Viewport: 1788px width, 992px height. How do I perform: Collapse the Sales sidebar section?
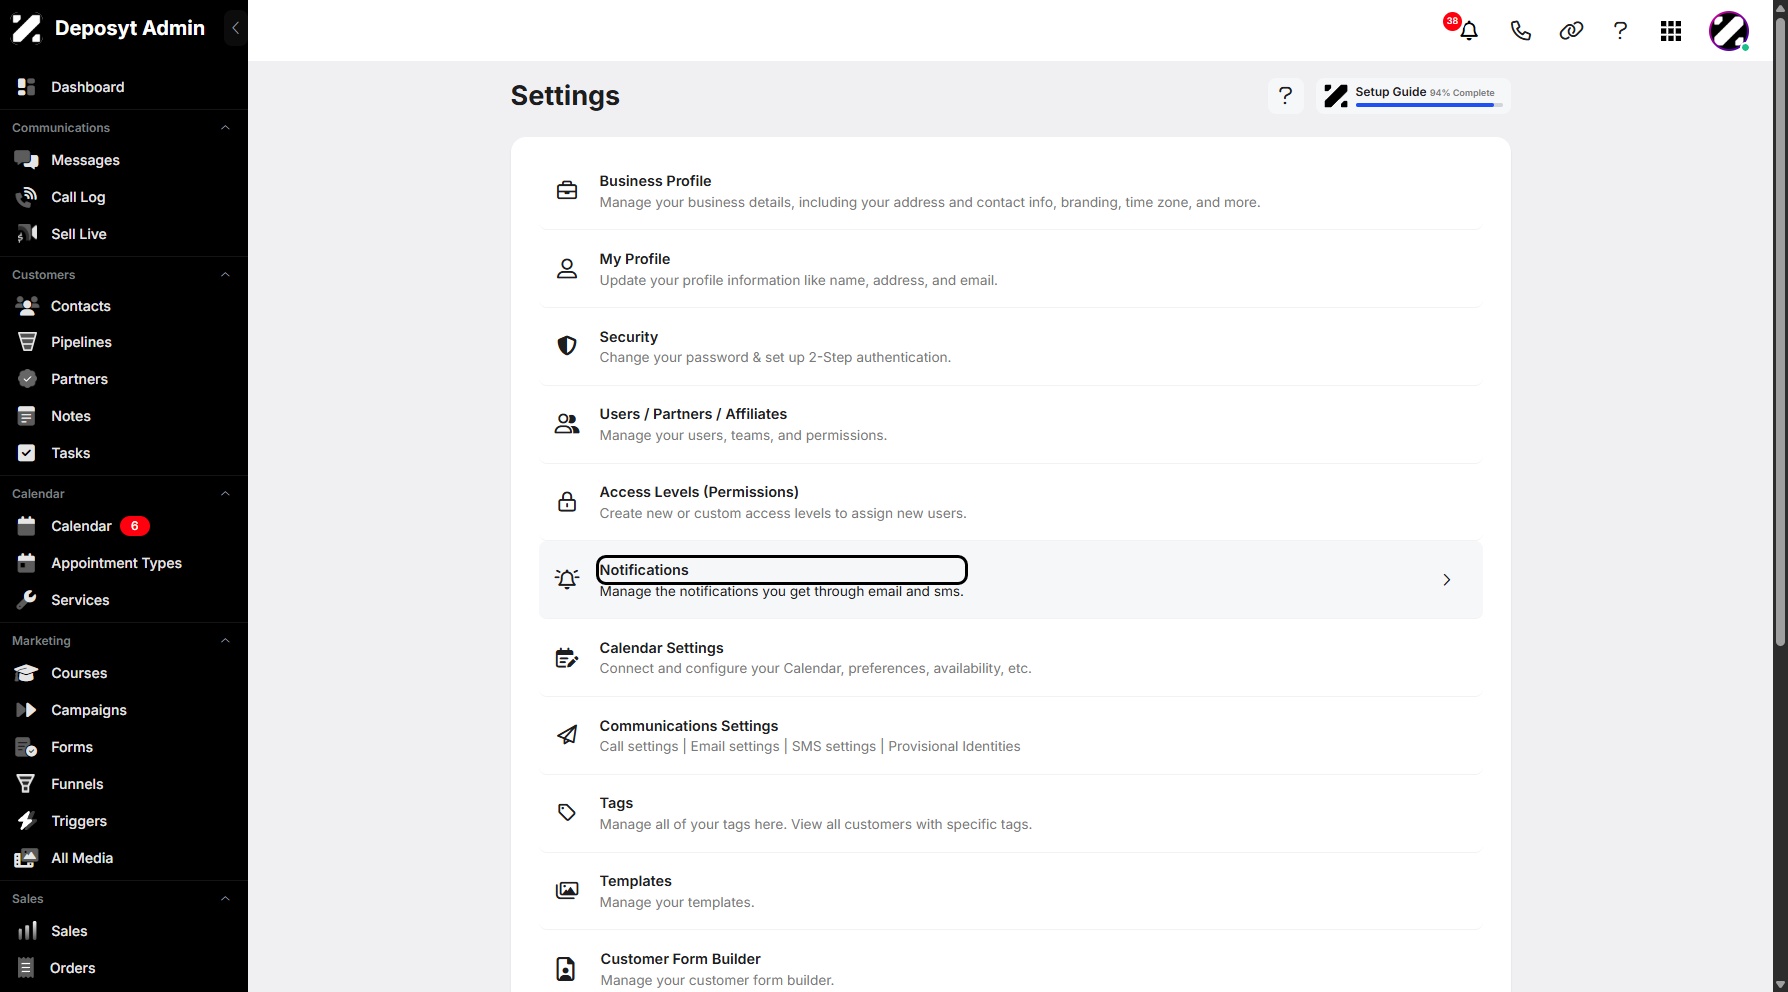(x=225, y=899)
